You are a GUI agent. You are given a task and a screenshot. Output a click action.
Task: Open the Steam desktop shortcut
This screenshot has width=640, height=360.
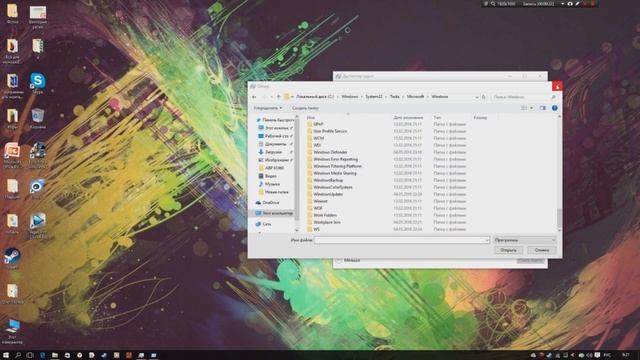[x=12, y=258]
